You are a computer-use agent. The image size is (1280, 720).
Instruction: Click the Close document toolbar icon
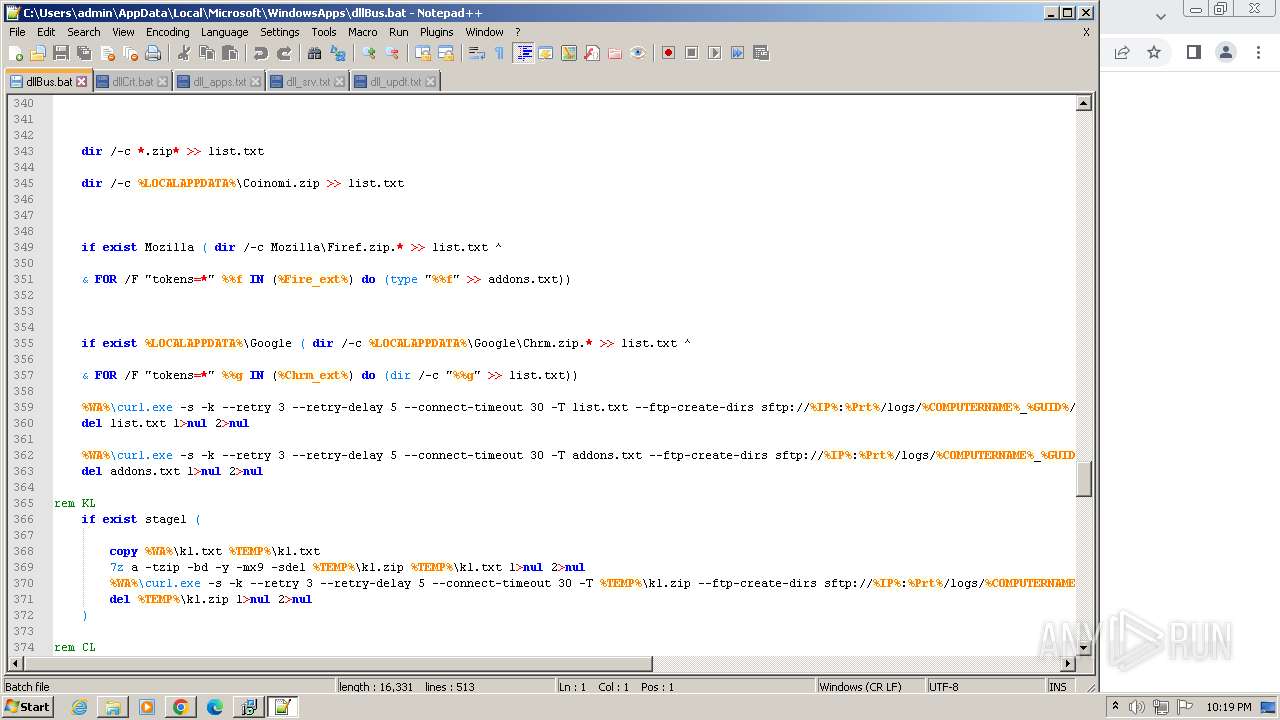tap(107, 53)
